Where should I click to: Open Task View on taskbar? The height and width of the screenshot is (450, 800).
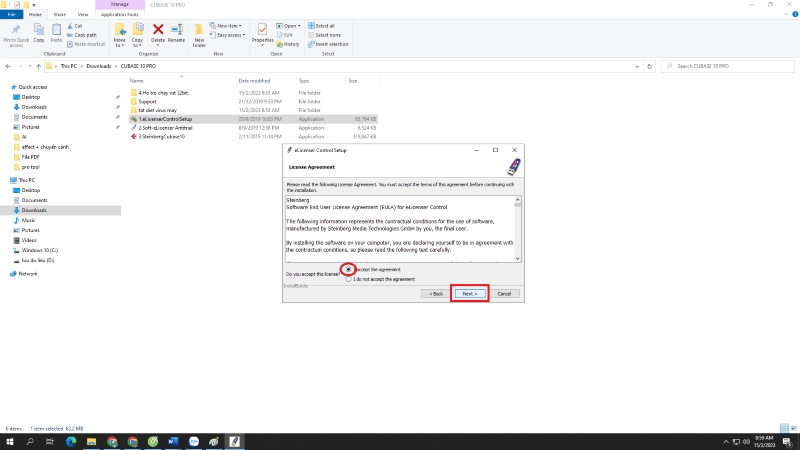tap(49, 442)
